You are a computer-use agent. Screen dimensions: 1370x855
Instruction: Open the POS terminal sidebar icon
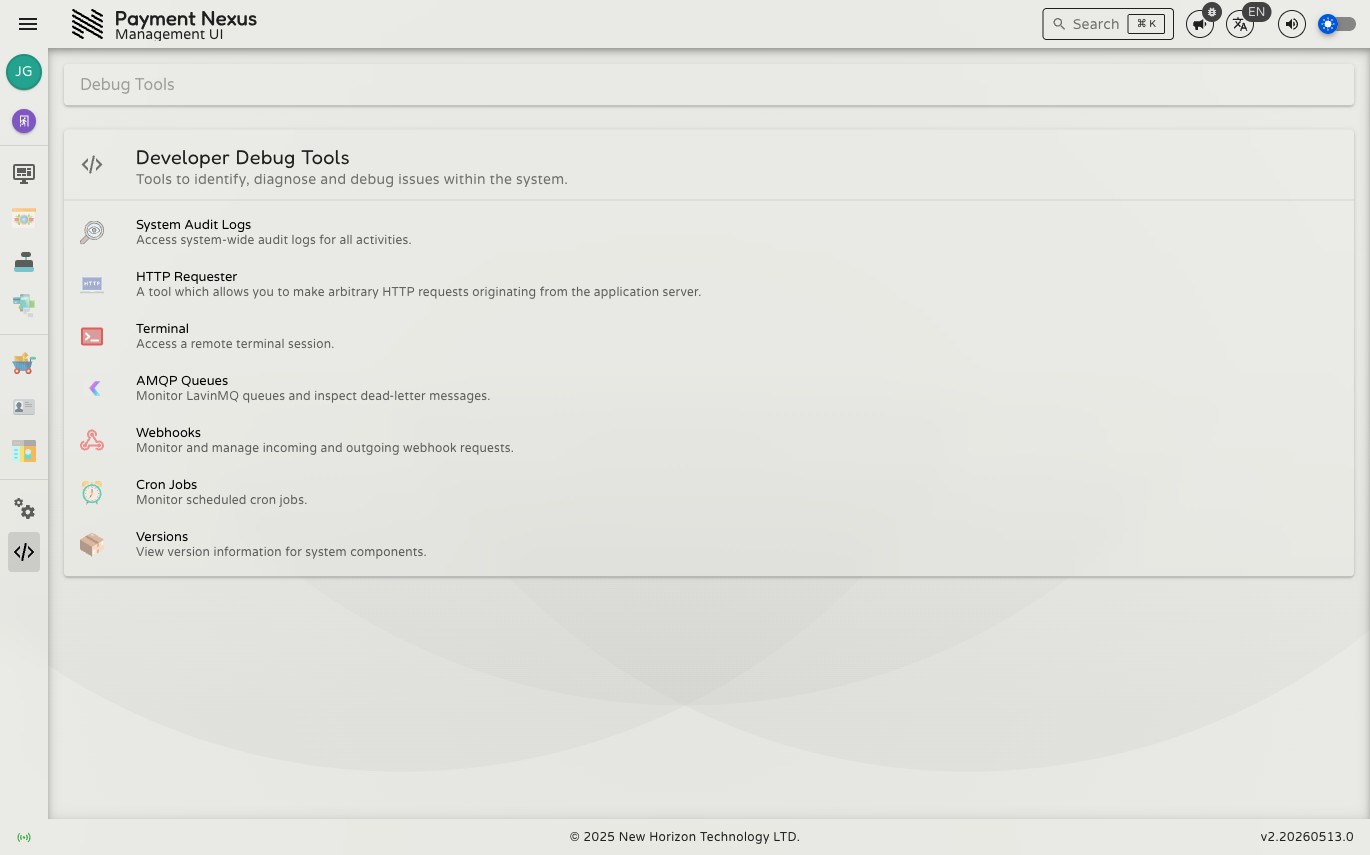24,262
